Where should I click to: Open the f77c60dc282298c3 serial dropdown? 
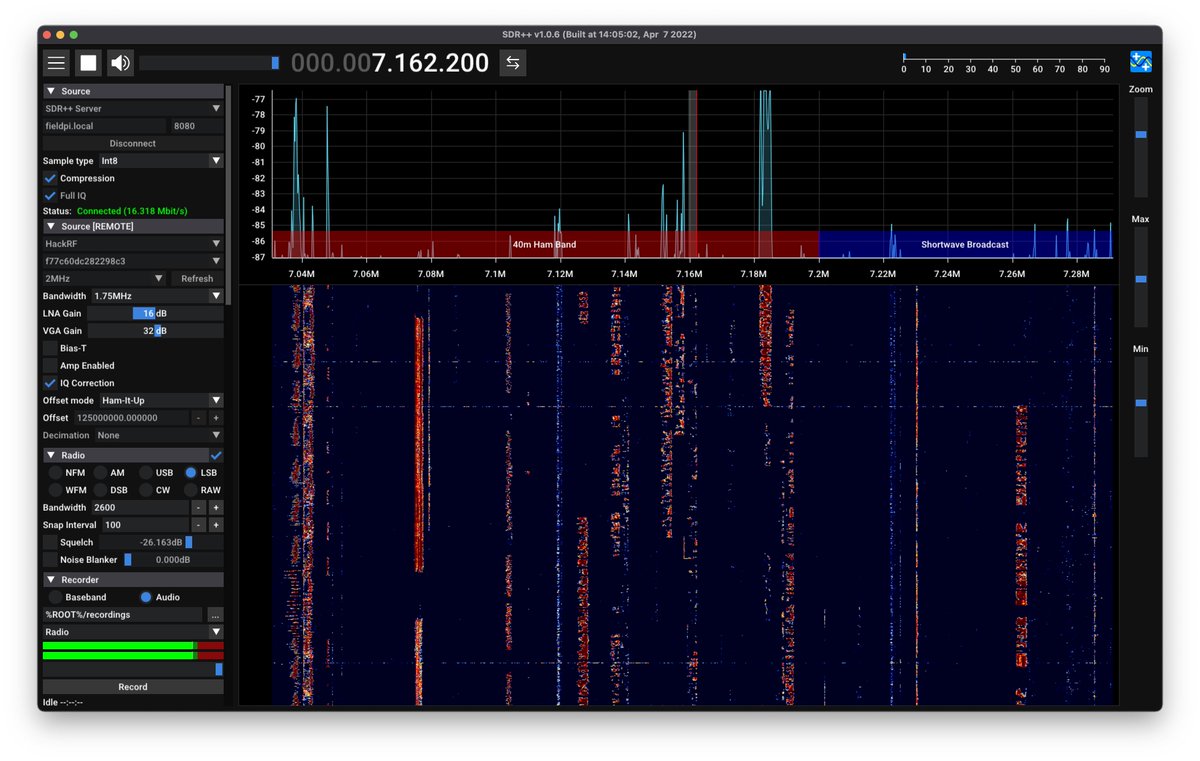[x=133, y=261]
